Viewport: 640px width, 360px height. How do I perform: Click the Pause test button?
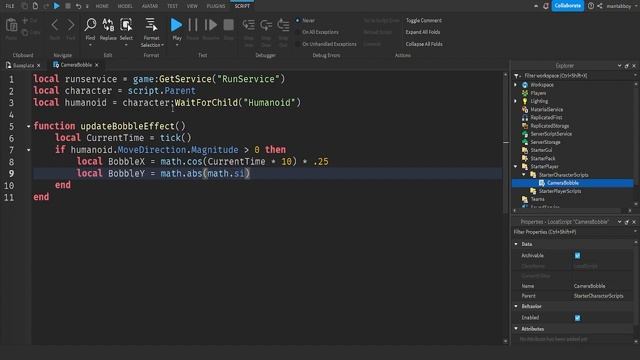193,25
